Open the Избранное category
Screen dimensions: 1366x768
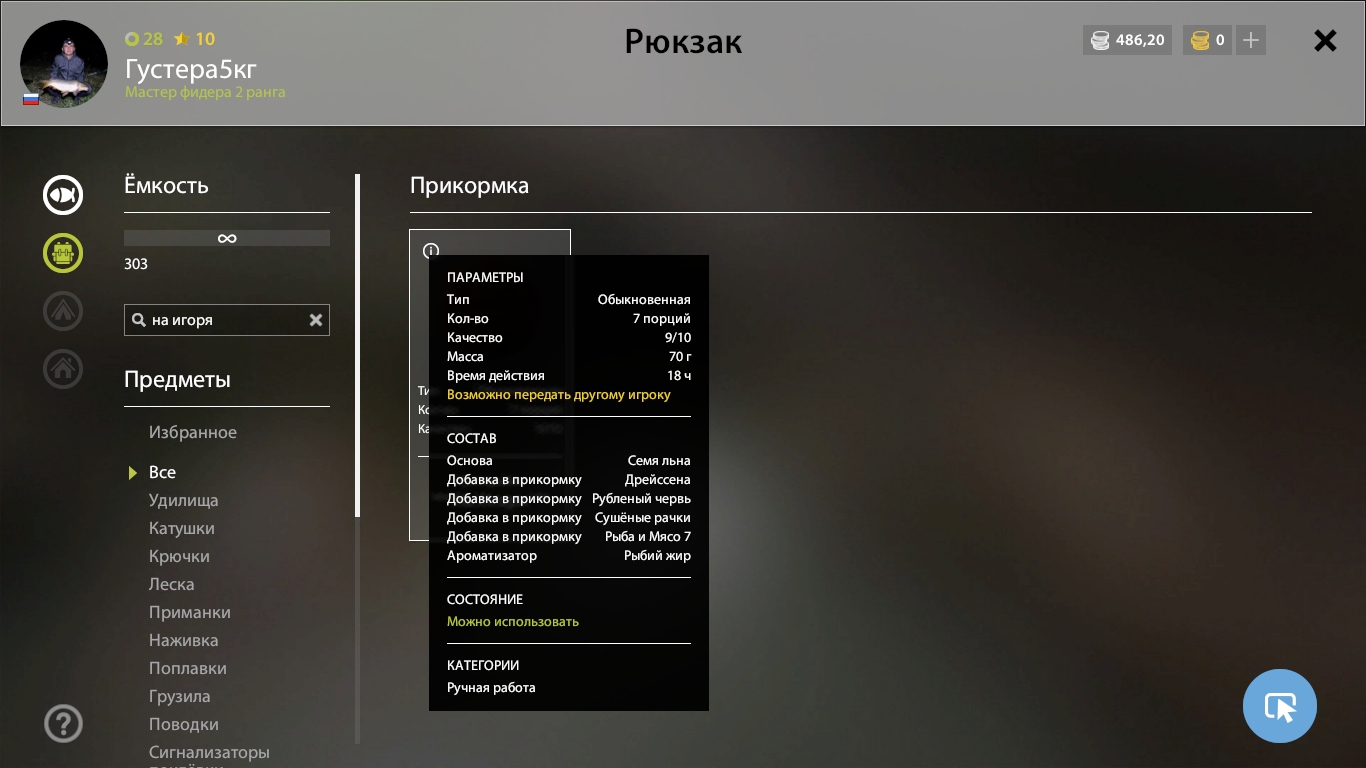pos(193,432)
